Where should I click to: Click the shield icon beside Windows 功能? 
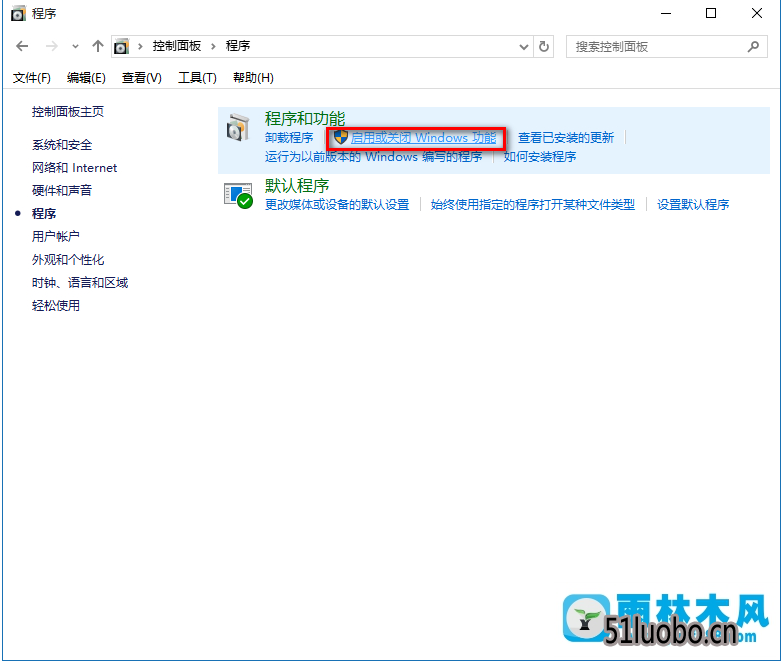(x=341, y=137)
